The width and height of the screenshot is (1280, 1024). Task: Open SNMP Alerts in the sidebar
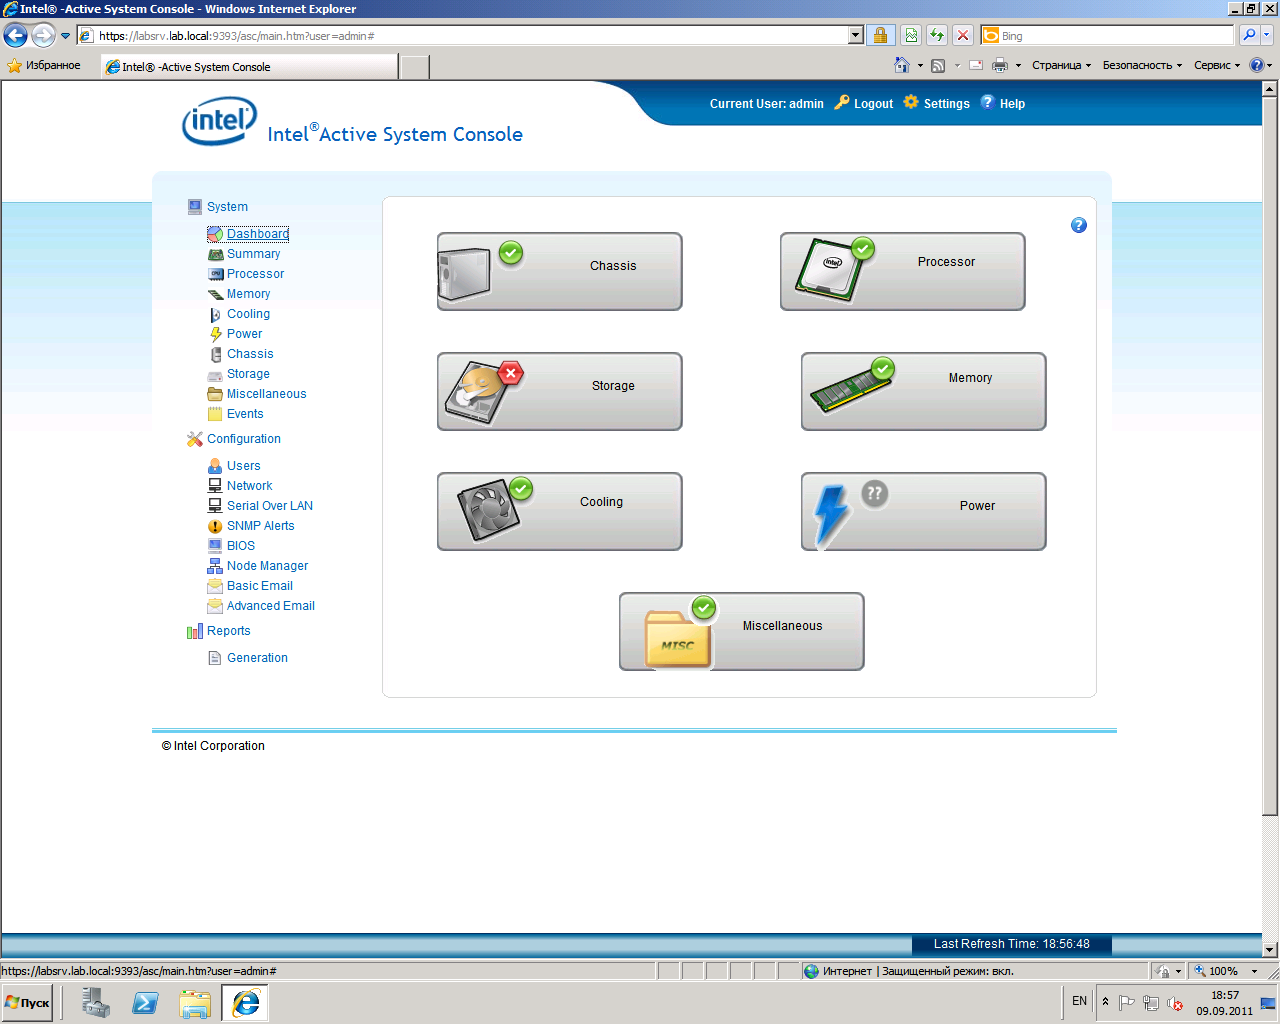(x=260, y=526)
